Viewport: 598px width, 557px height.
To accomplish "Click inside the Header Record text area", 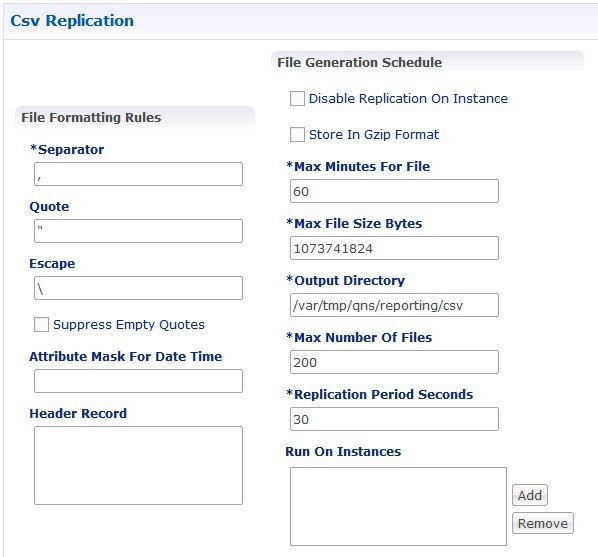I will pos(138,465).
